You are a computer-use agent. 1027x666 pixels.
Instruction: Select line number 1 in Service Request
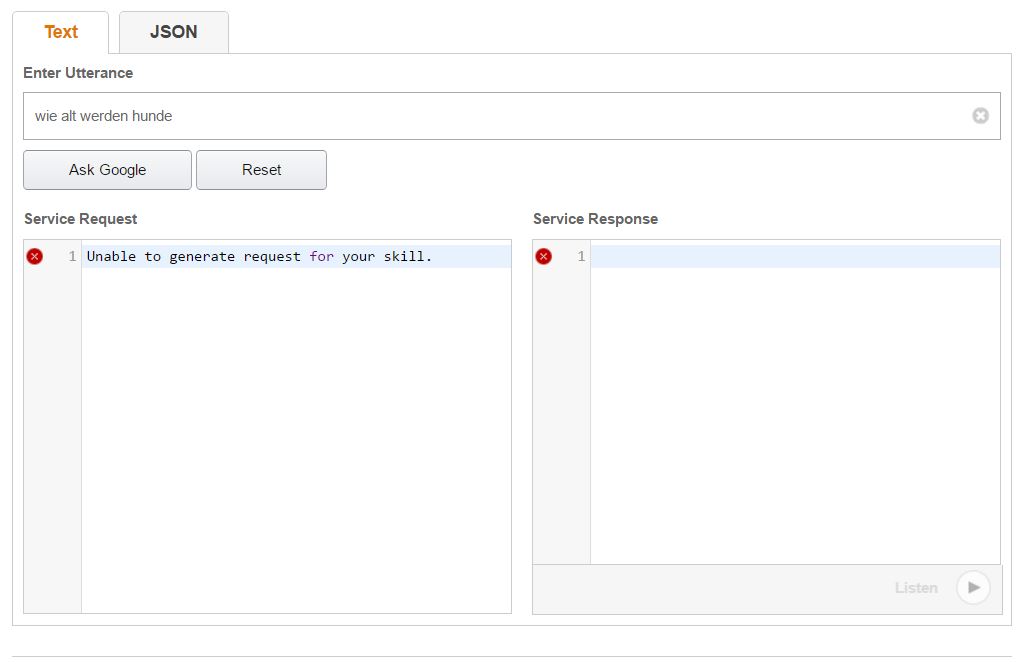72,257
